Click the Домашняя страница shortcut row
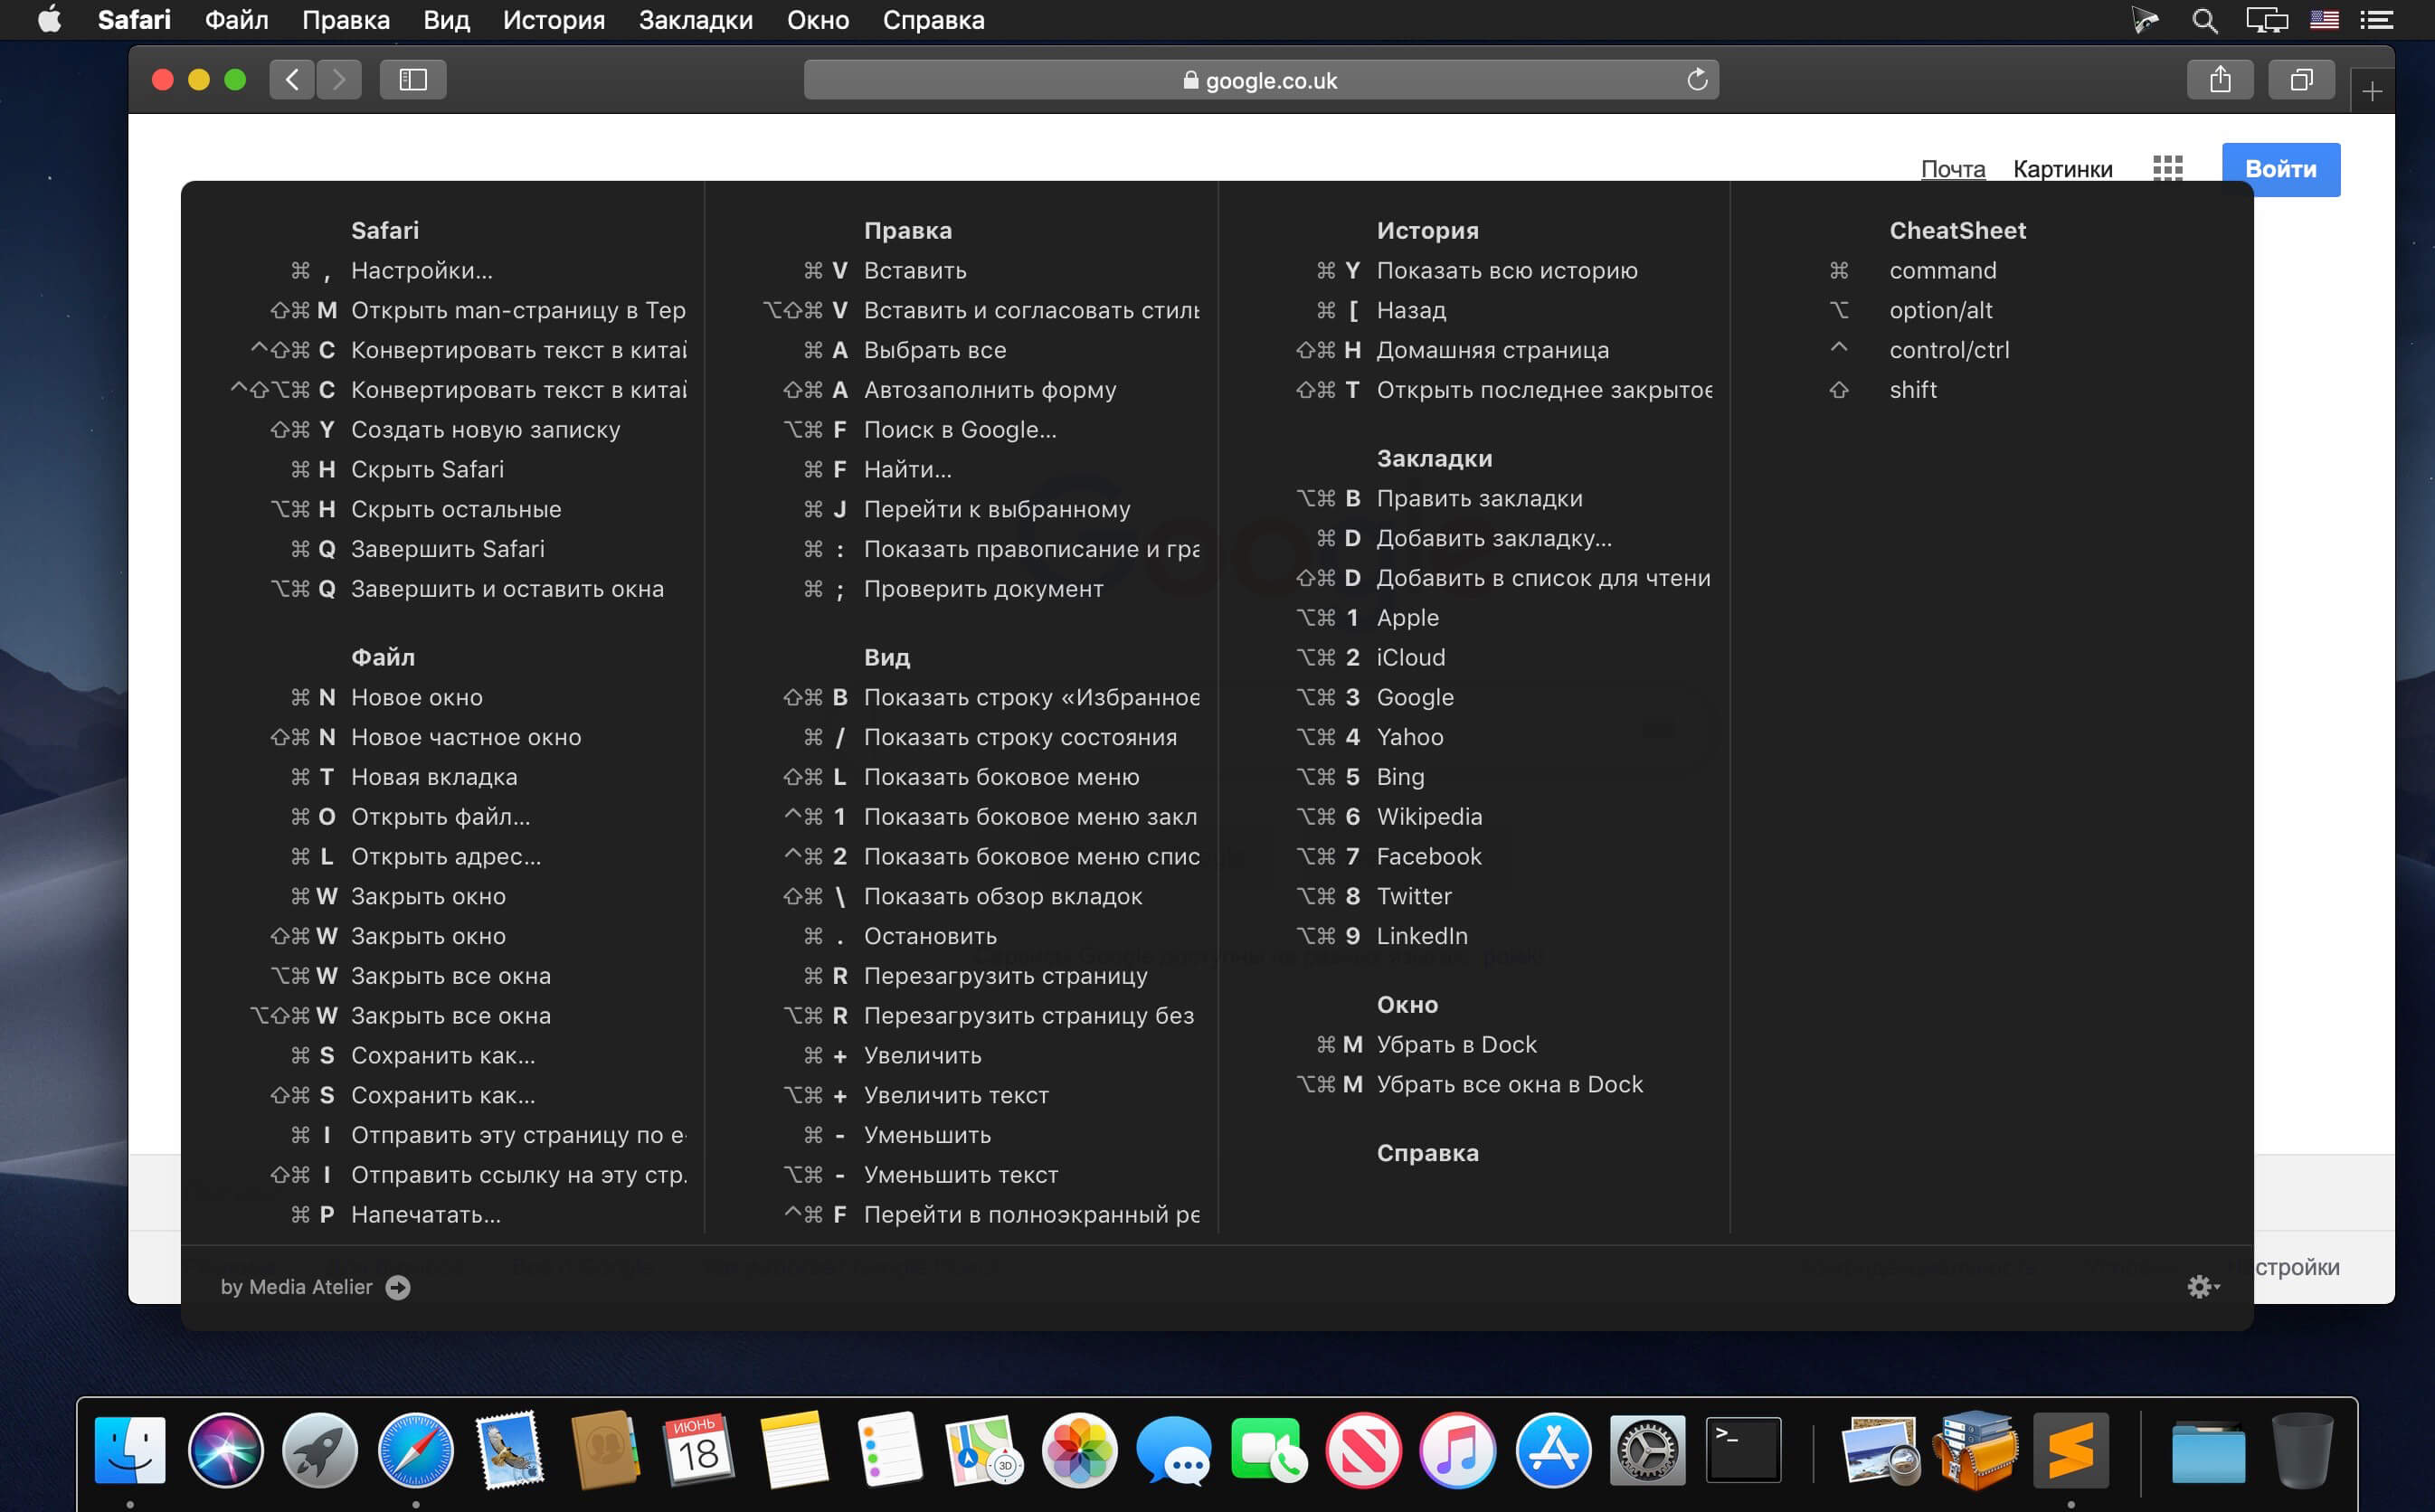 (x=1453, y=350)
